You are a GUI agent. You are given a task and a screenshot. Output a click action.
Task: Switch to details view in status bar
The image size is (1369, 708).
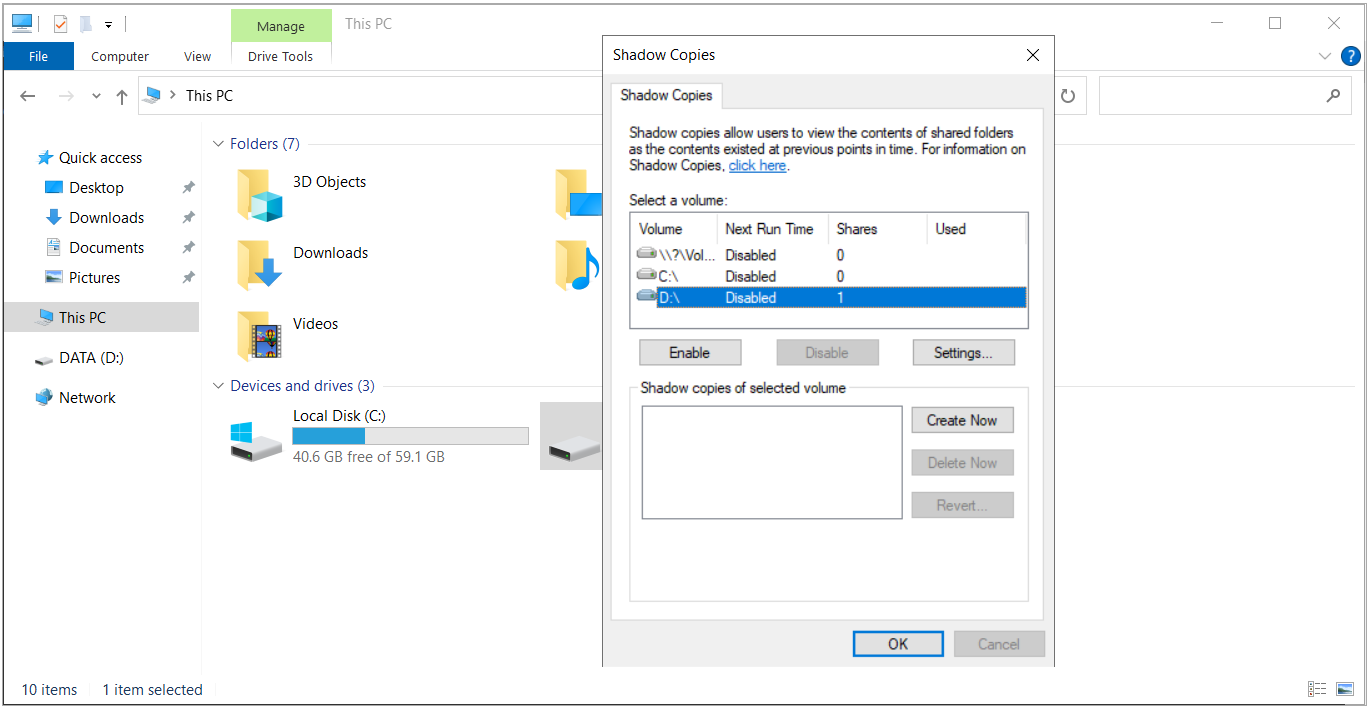[x=1318, y=689]
